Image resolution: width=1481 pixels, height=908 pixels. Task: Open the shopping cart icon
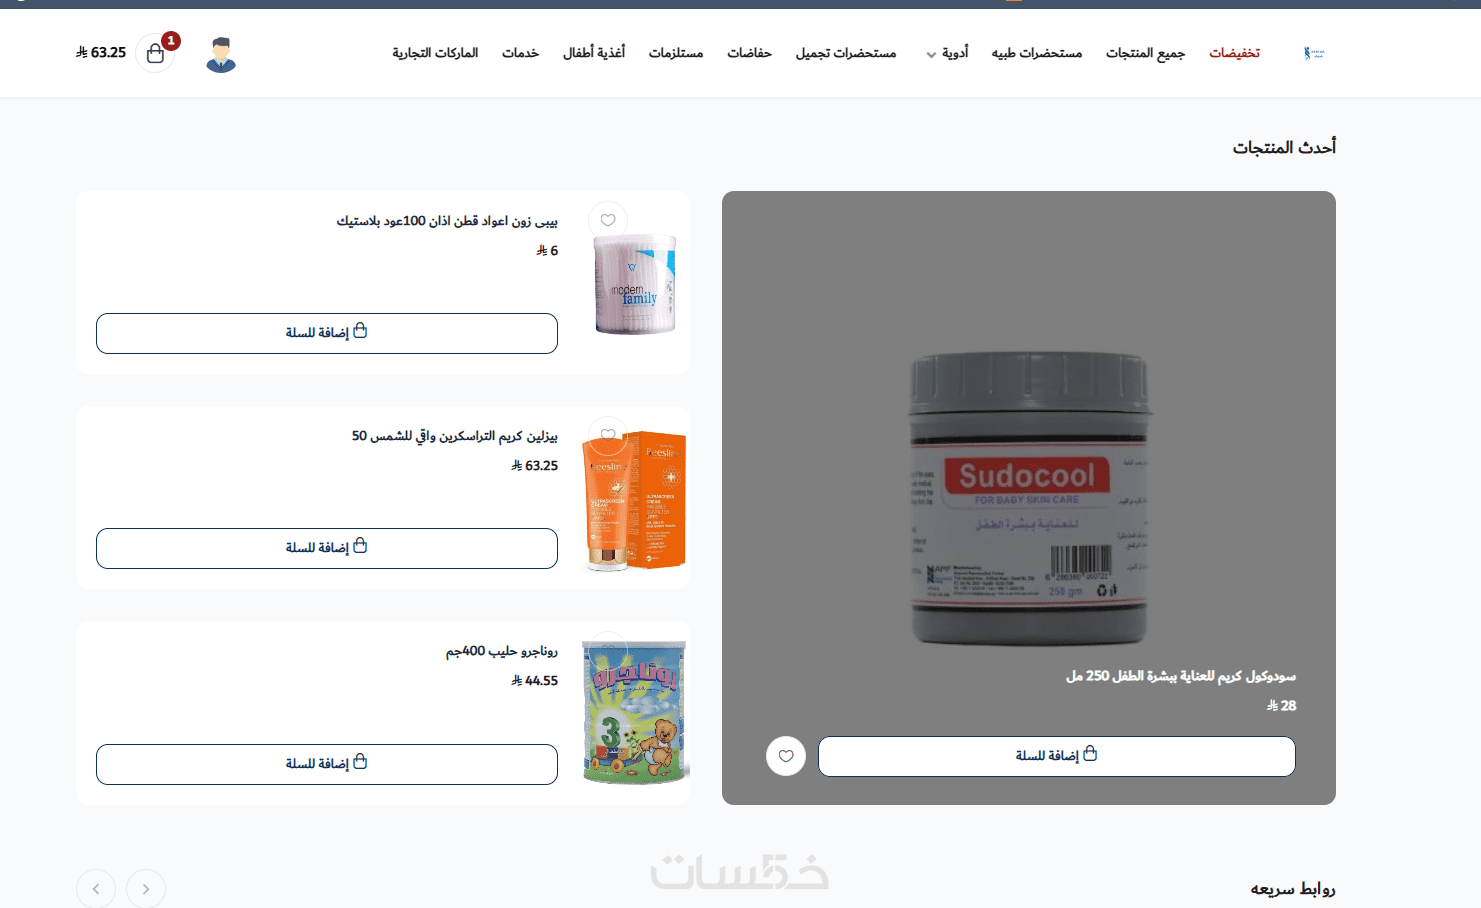[x=155, y=53]
